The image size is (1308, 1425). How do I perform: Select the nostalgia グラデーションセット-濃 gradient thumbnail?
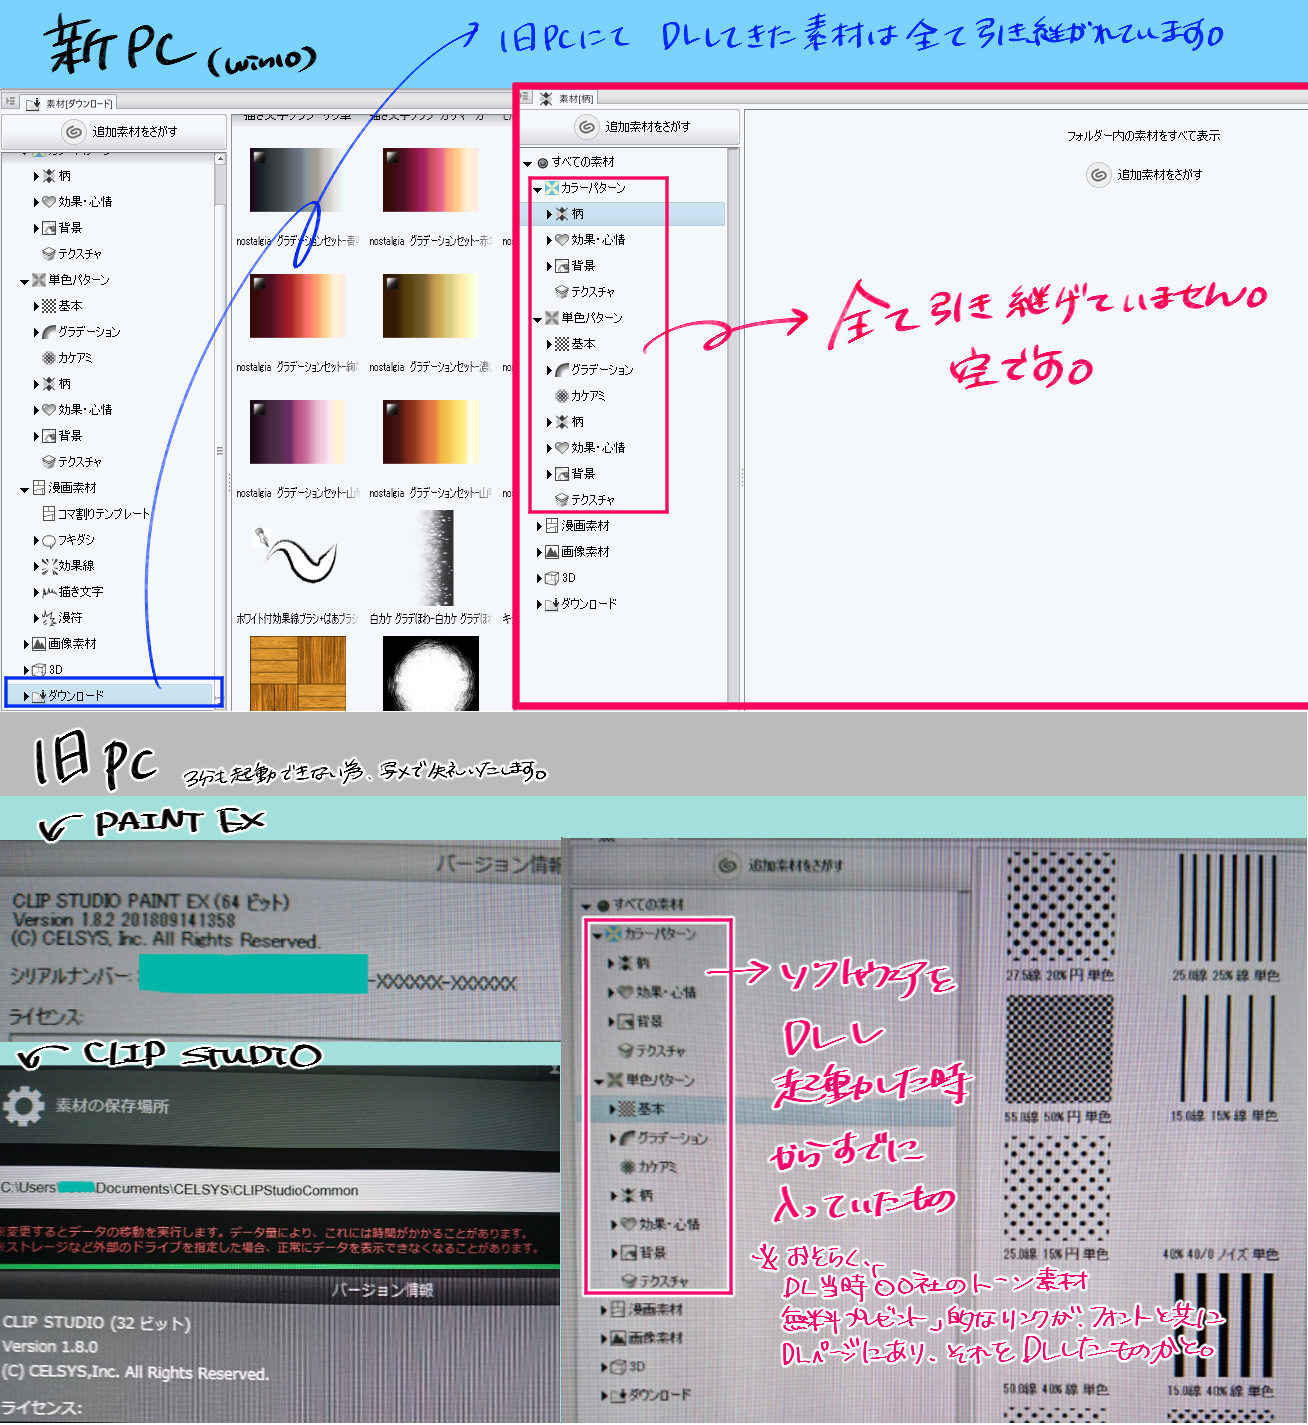[x=430, y=306]
